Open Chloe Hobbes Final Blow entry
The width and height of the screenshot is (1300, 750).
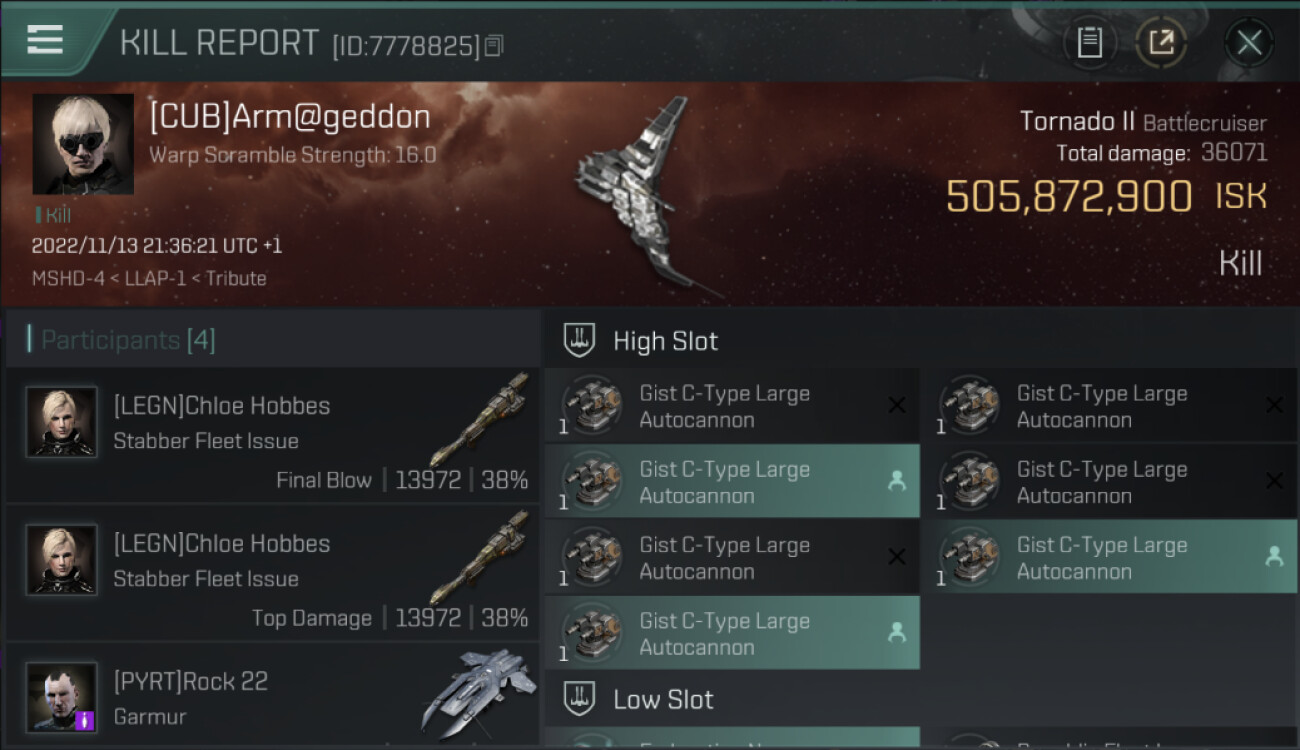coord(272,435)
